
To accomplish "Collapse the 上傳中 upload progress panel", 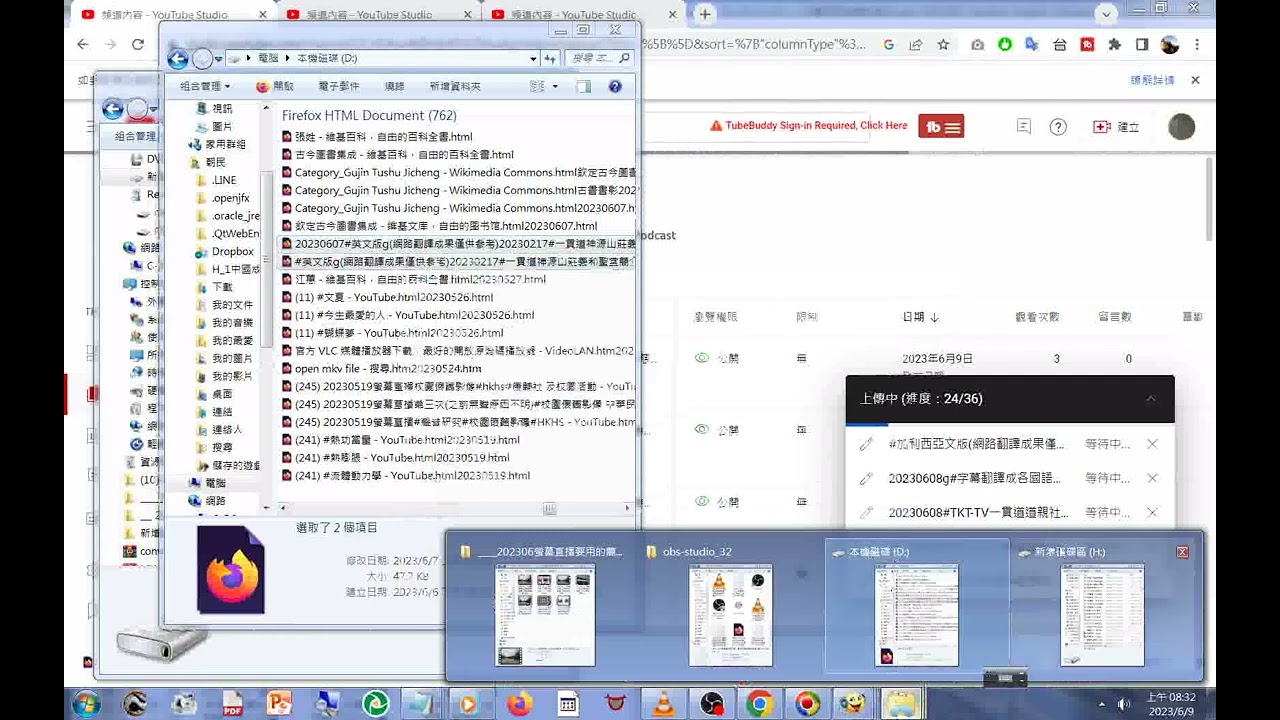I will pos(1151,398).
